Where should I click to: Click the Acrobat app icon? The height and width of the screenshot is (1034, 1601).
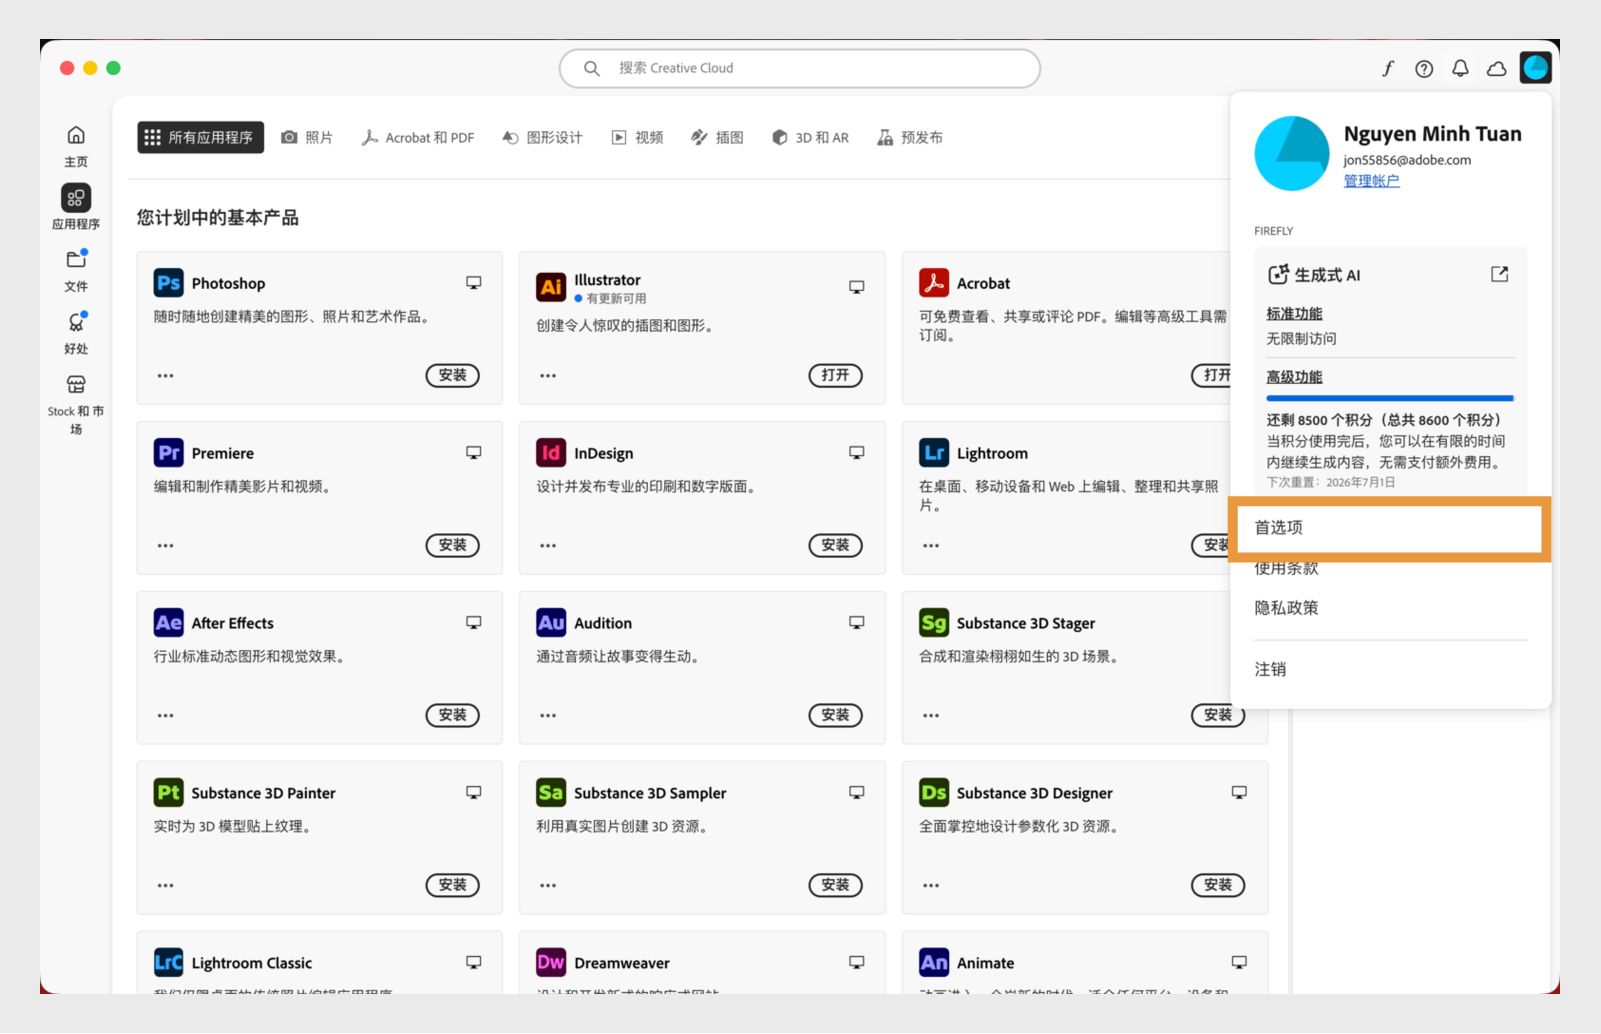point(934,283)
